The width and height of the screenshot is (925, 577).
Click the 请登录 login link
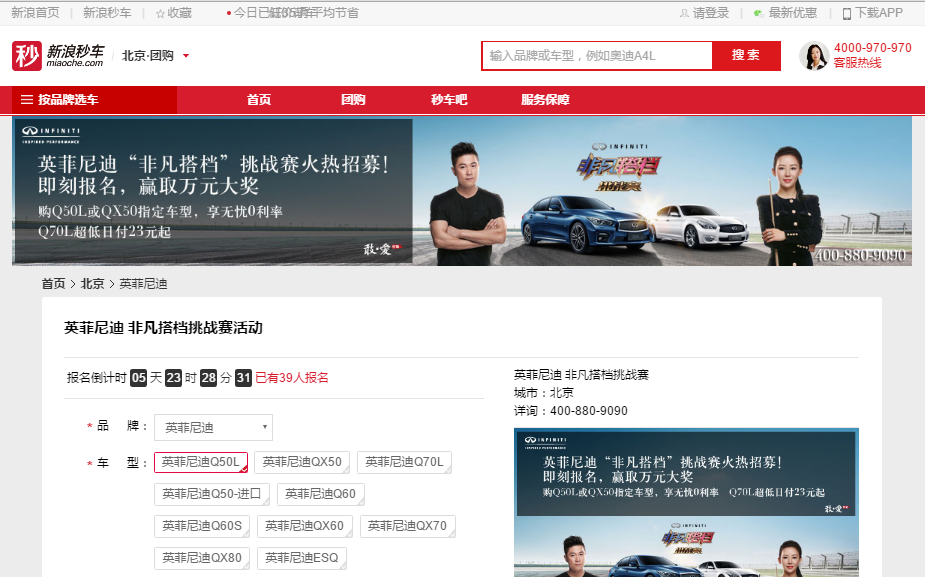click(x=710, y=13)
